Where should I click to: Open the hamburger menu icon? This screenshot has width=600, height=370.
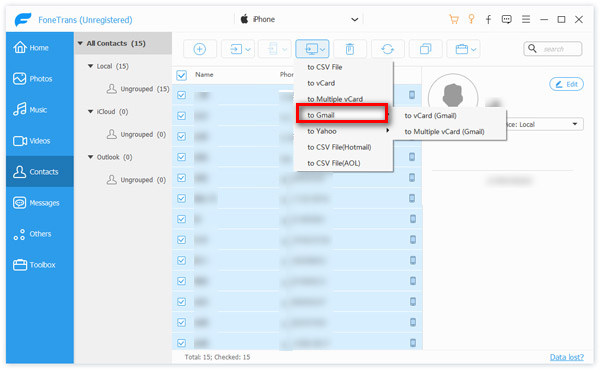click(526, 19)
